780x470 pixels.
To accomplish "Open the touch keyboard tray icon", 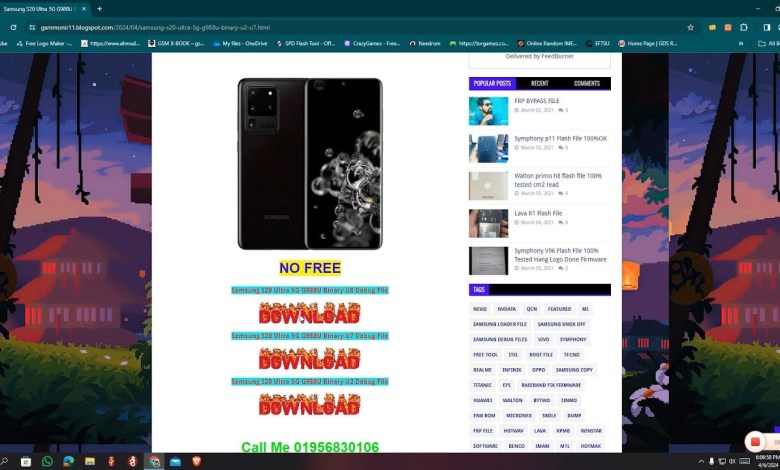I will [x=744, y=461].
